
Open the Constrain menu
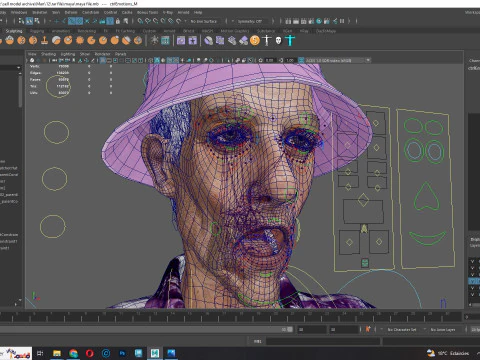pyautogui.click(x=90, y=12)
